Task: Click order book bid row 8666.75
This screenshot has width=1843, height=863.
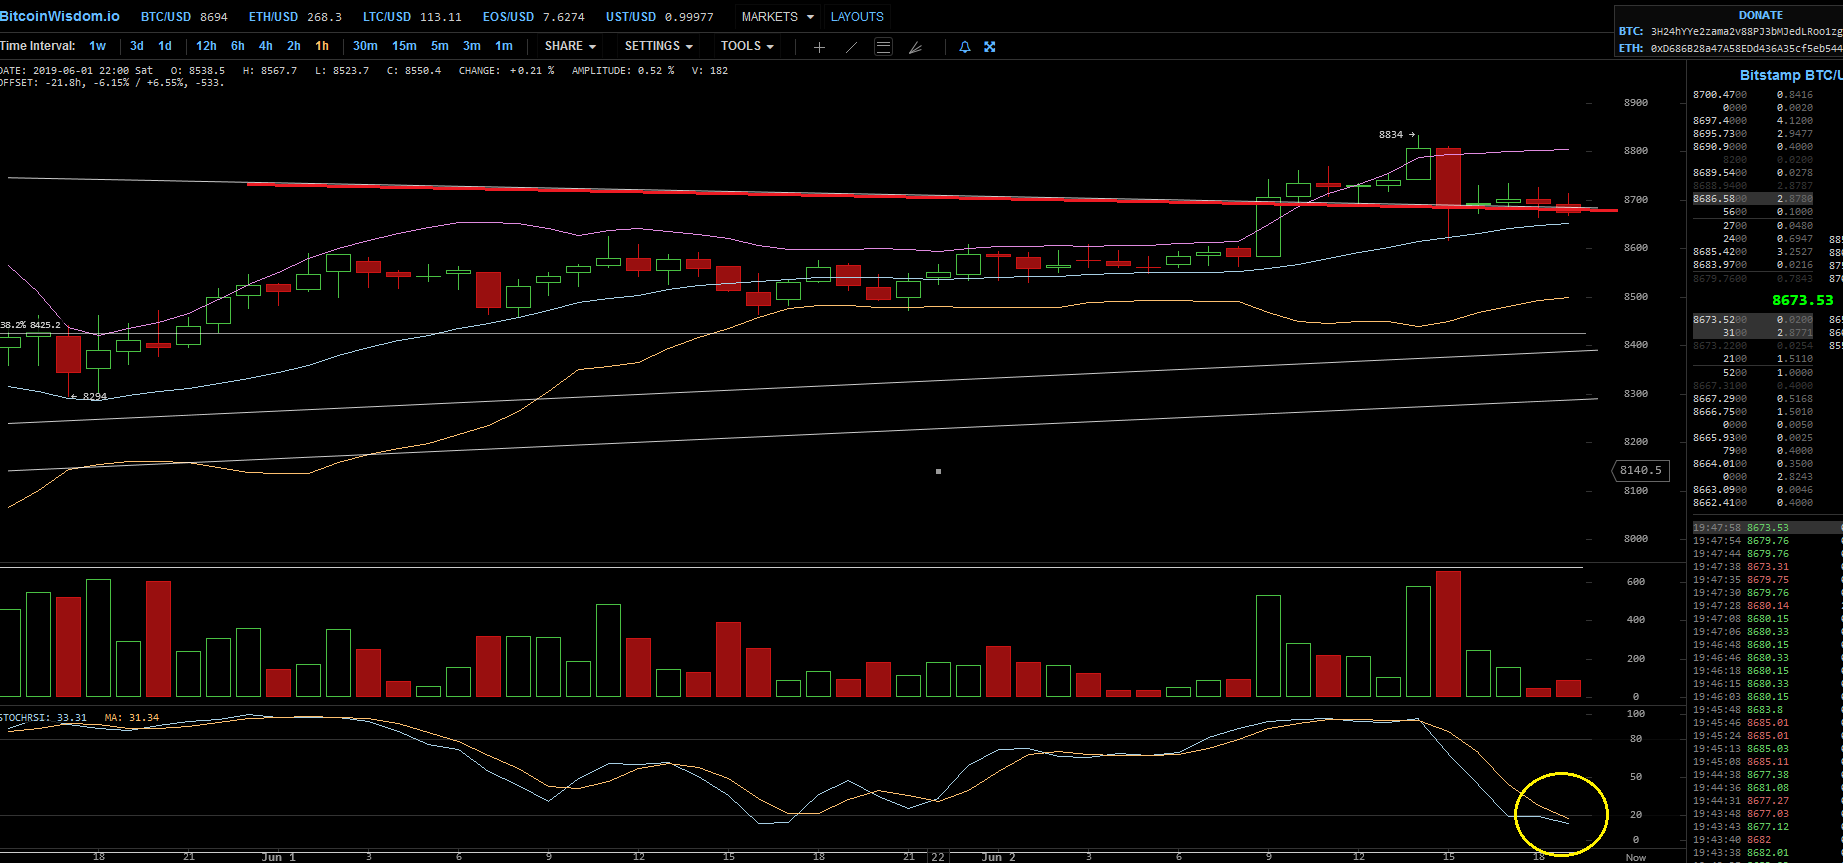Action: click(x=1753, y=412)
